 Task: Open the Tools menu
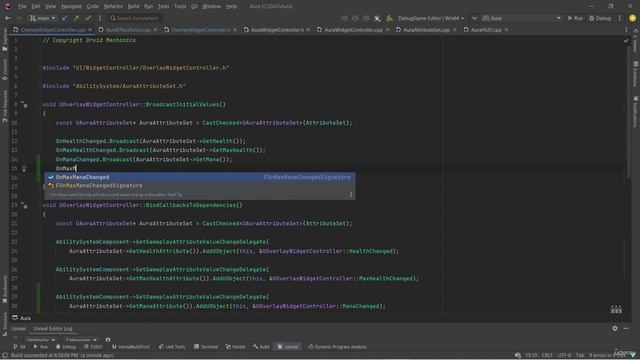point(180,7)
